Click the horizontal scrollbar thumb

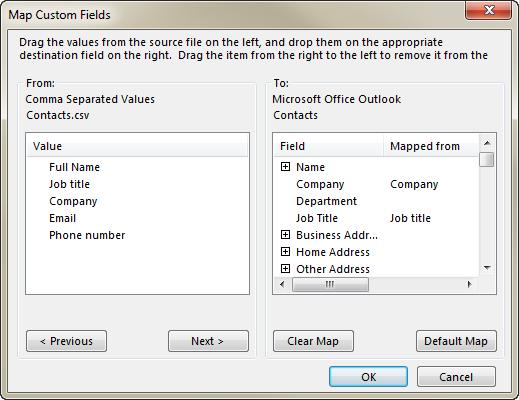tap(330, 284)
